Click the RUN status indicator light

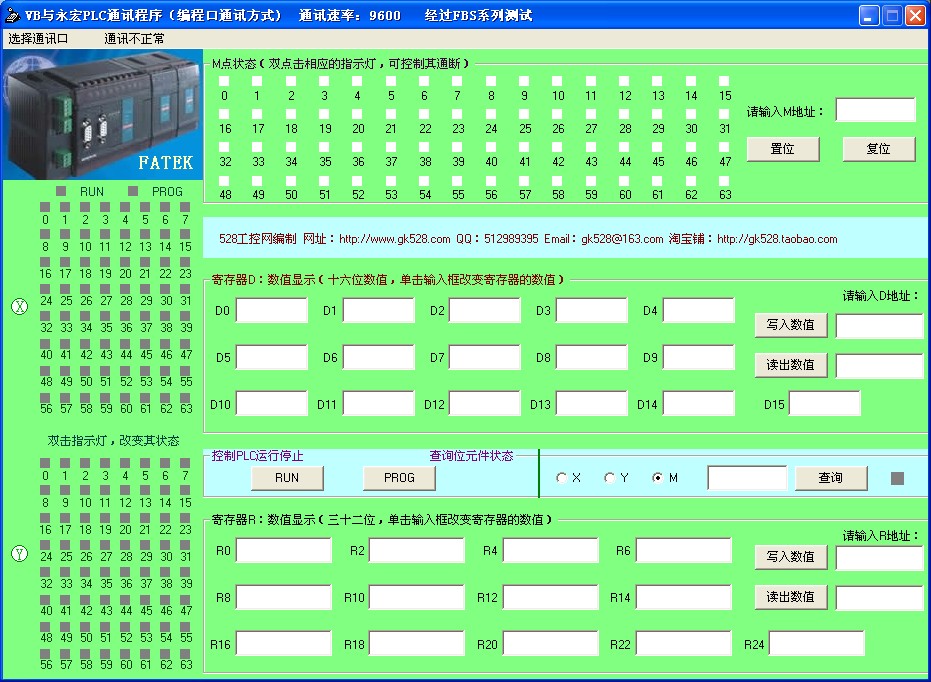pos(61,191)
